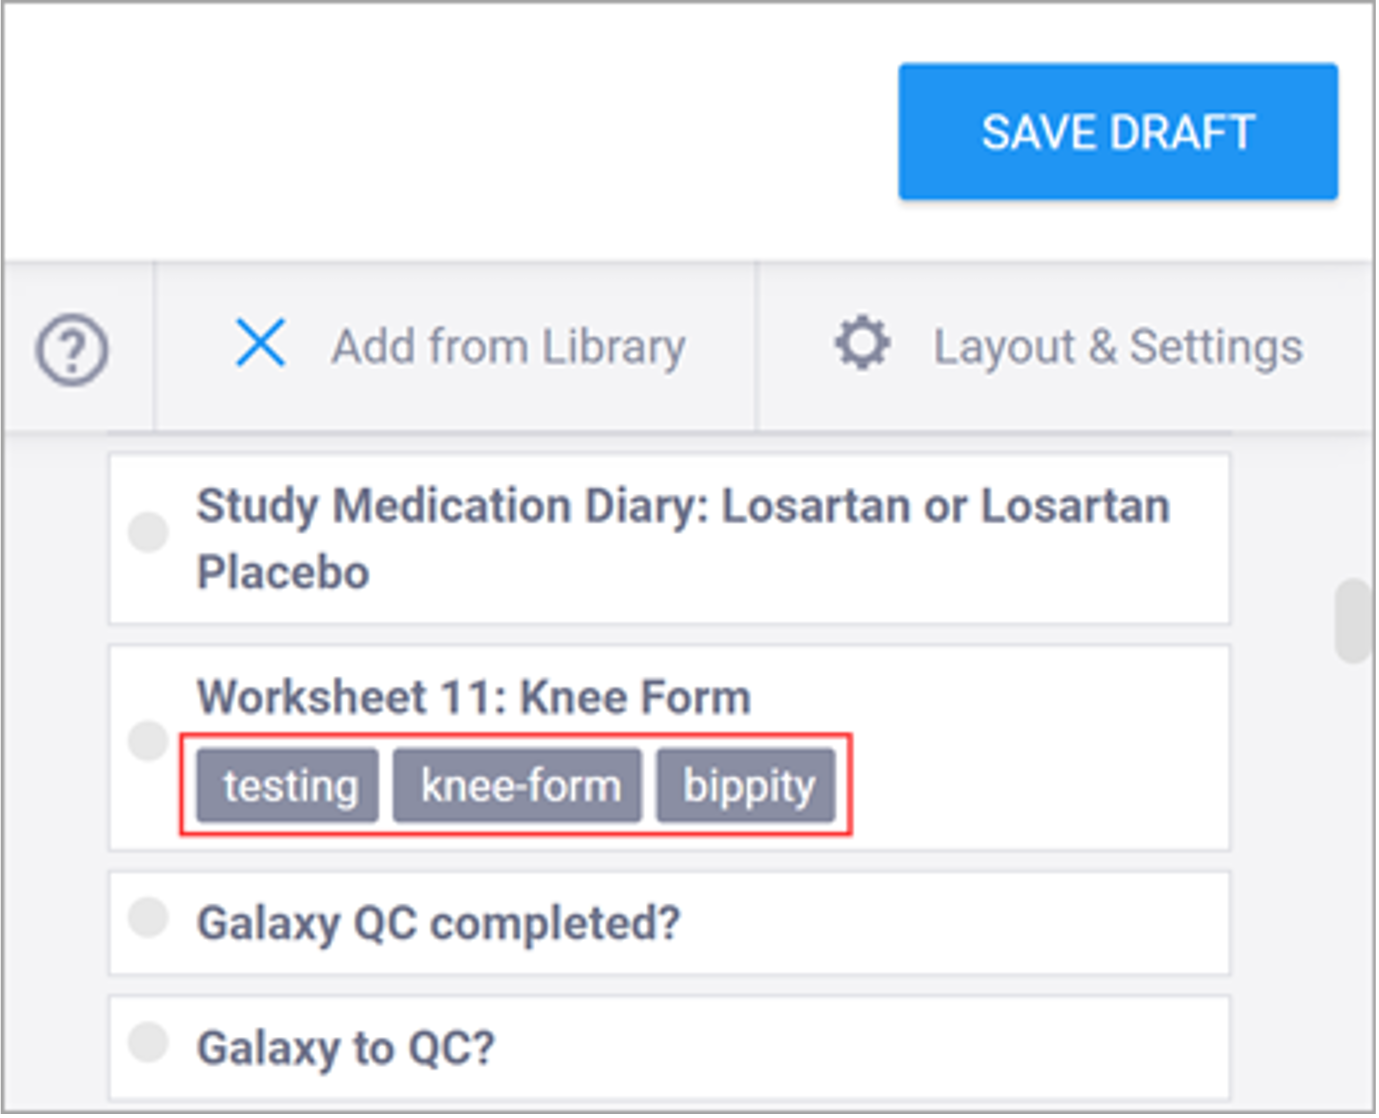The width and height of the screenshot is (1379, 1118).
Task: Select radio button for Galaxy QC completed?
Action: pyautogui.click(x=148, y=917)
